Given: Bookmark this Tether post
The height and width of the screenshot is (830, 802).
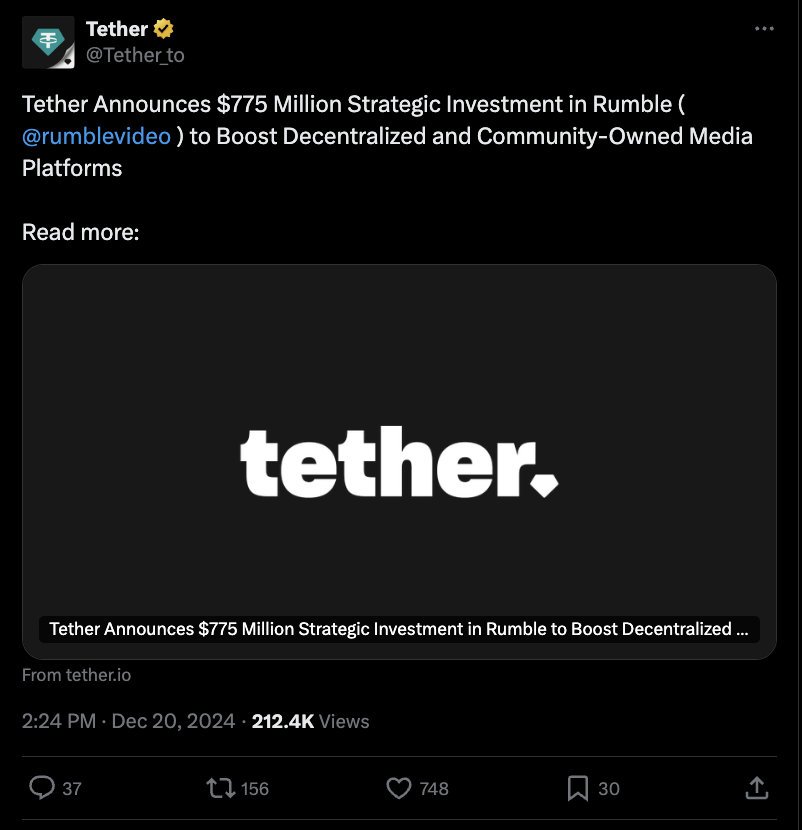Looking at the screenshot, I should 577,789.
